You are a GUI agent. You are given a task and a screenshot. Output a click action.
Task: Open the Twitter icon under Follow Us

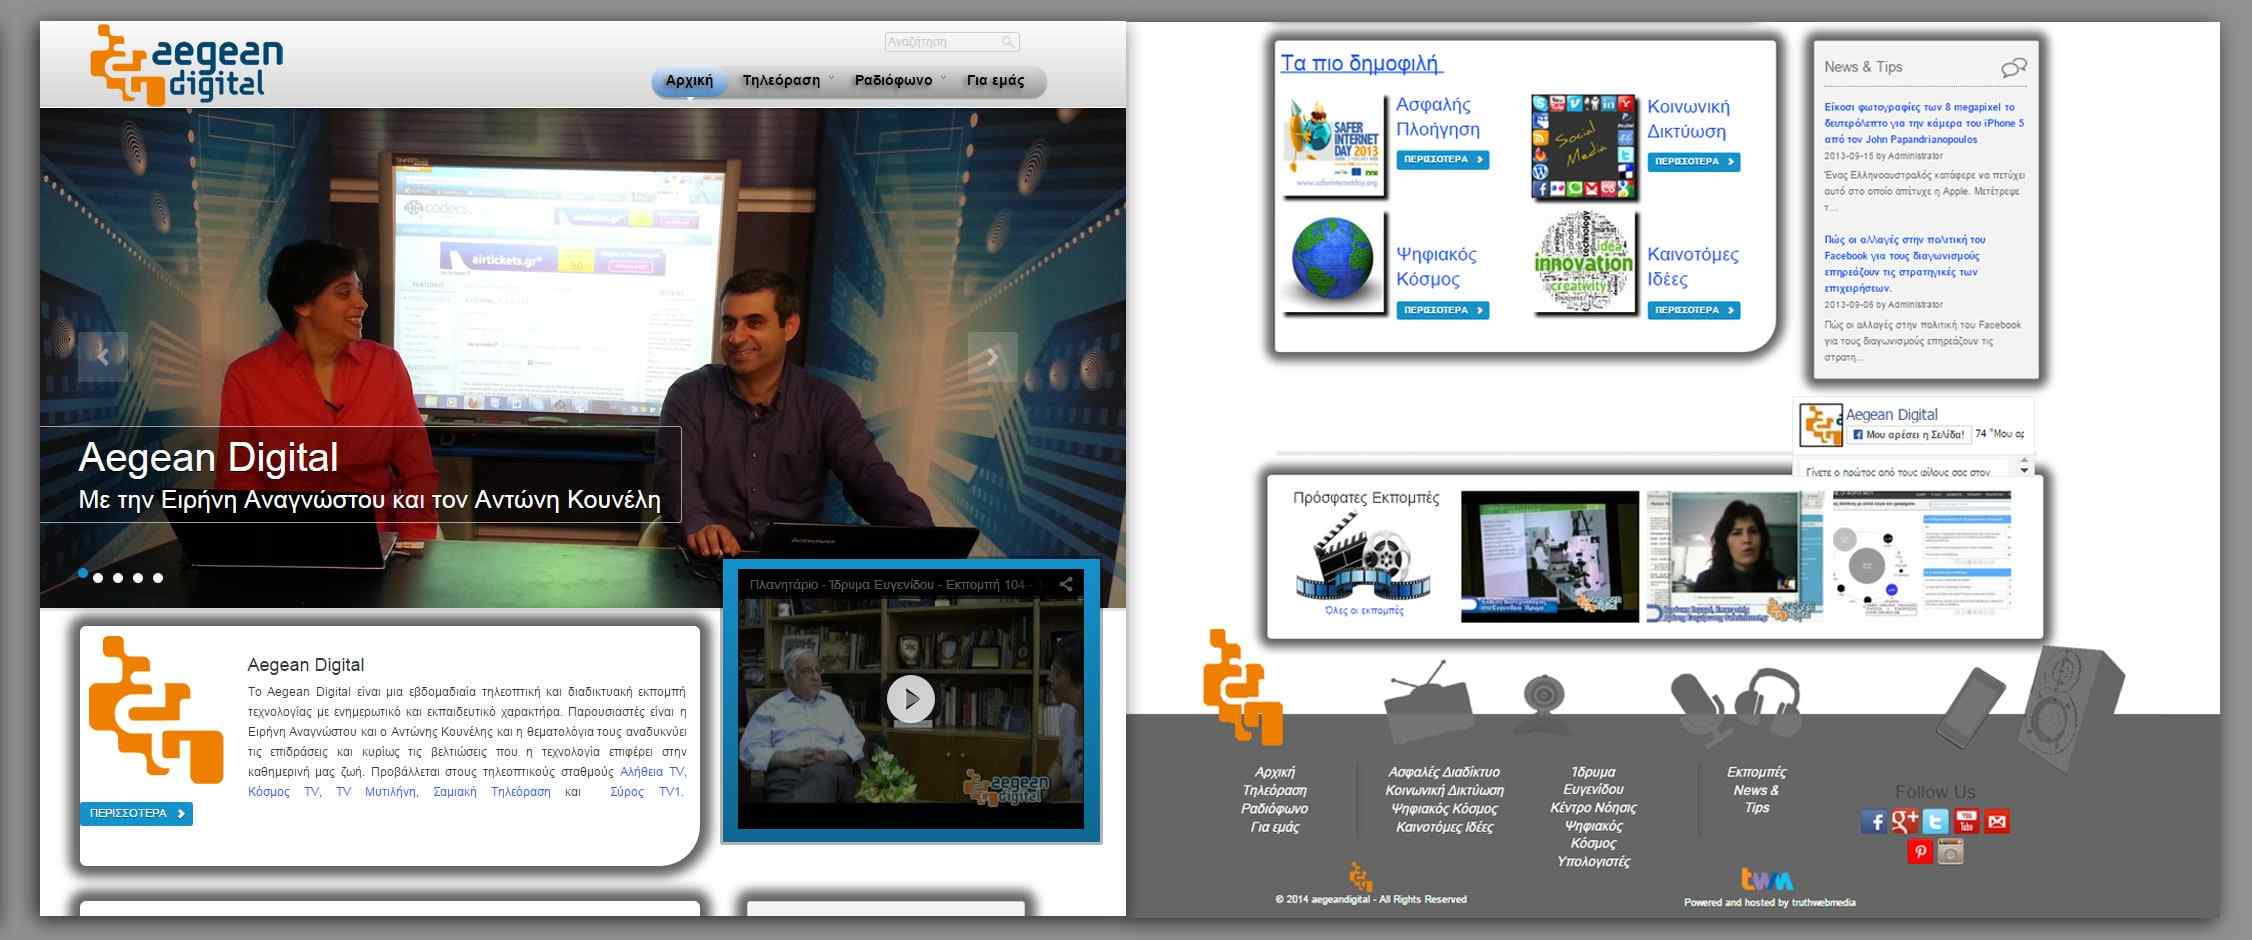(x=1936, y=822)
